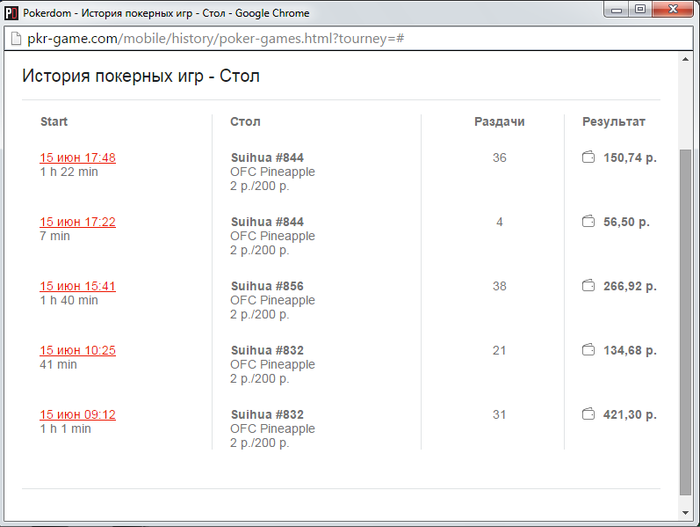Click wallet icon beside 150,74 p.
Screen dimensions: 700x527
pos(588,157)
